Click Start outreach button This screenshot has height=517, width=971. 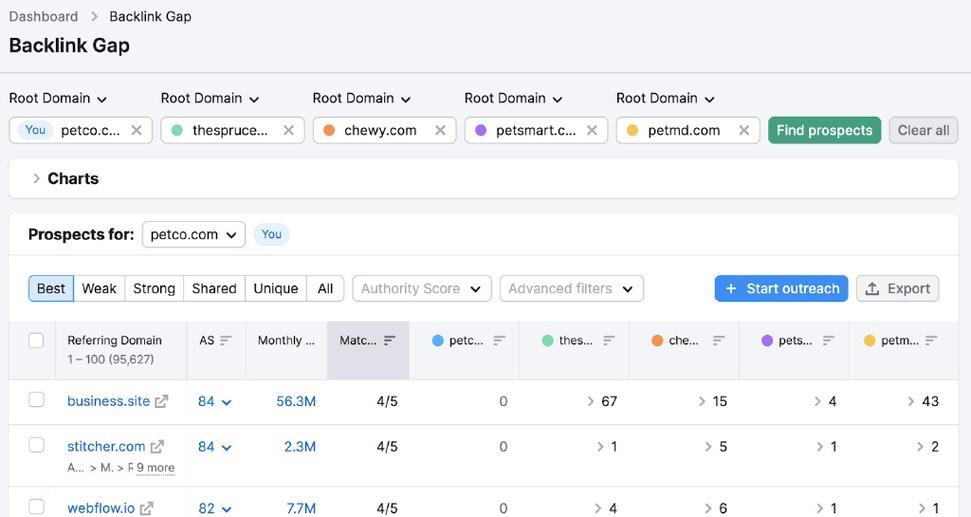point(781,289)
